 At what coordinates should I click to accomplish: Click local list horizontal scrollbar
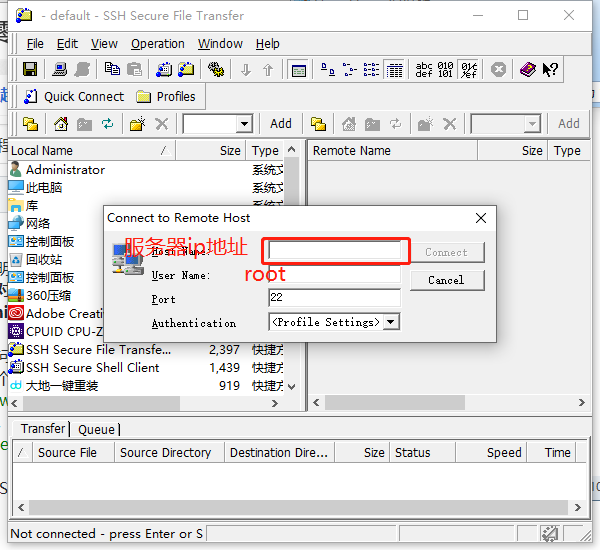click(x=101, y=403)
